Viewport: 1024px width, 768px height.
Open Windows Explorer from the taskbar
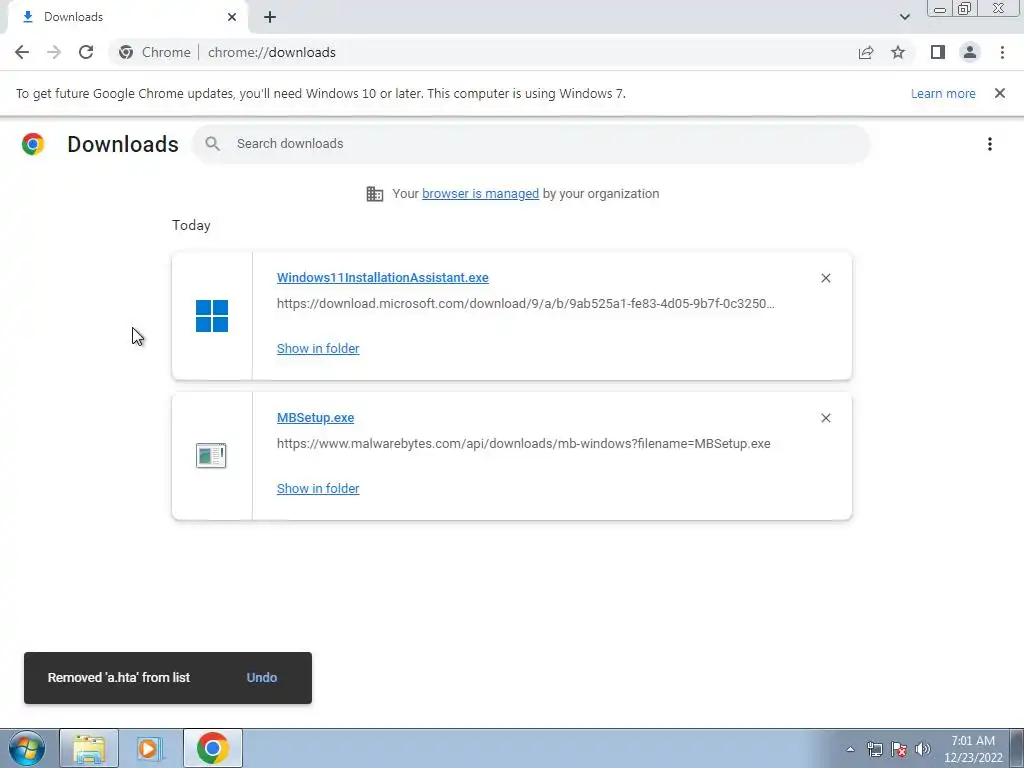[89, 748]
